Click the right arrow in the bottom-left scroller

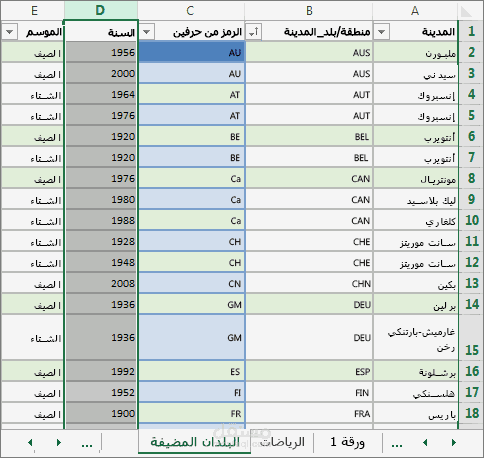click(59, 442)
